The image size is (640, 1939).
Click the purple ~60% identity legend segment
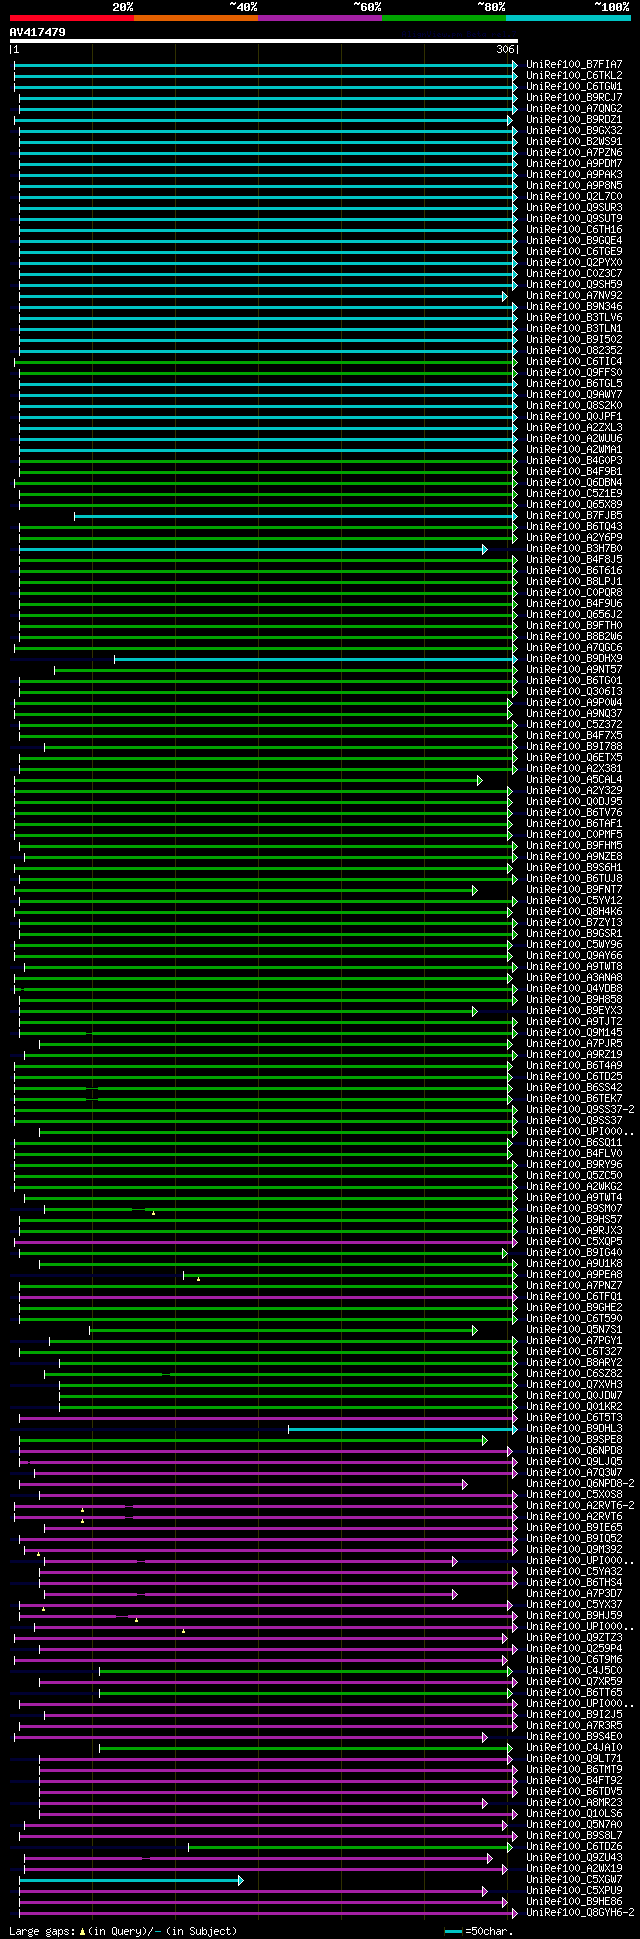click(320, 18)
